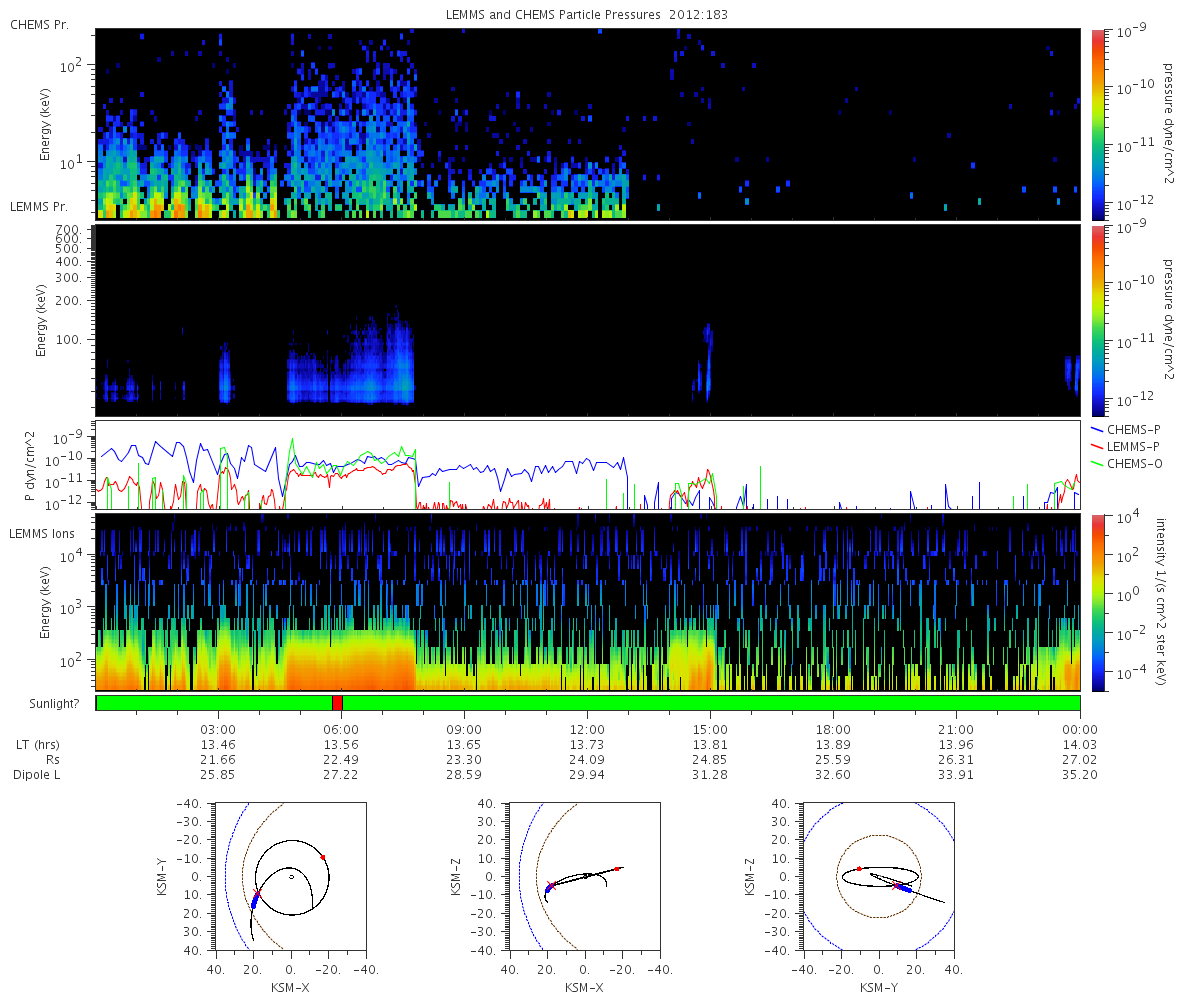
Task: Click the '03:00' time axis label
Action: click(218, 730)
